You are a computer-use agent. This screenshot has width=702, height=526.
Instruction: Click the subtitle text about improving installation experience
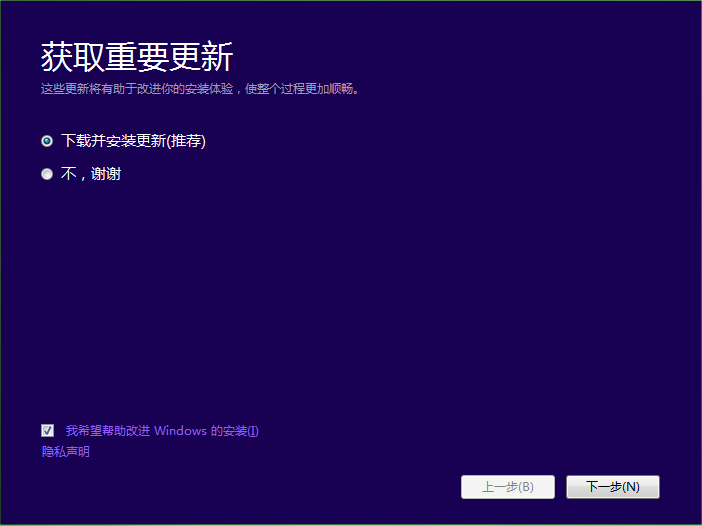point(199,89)
